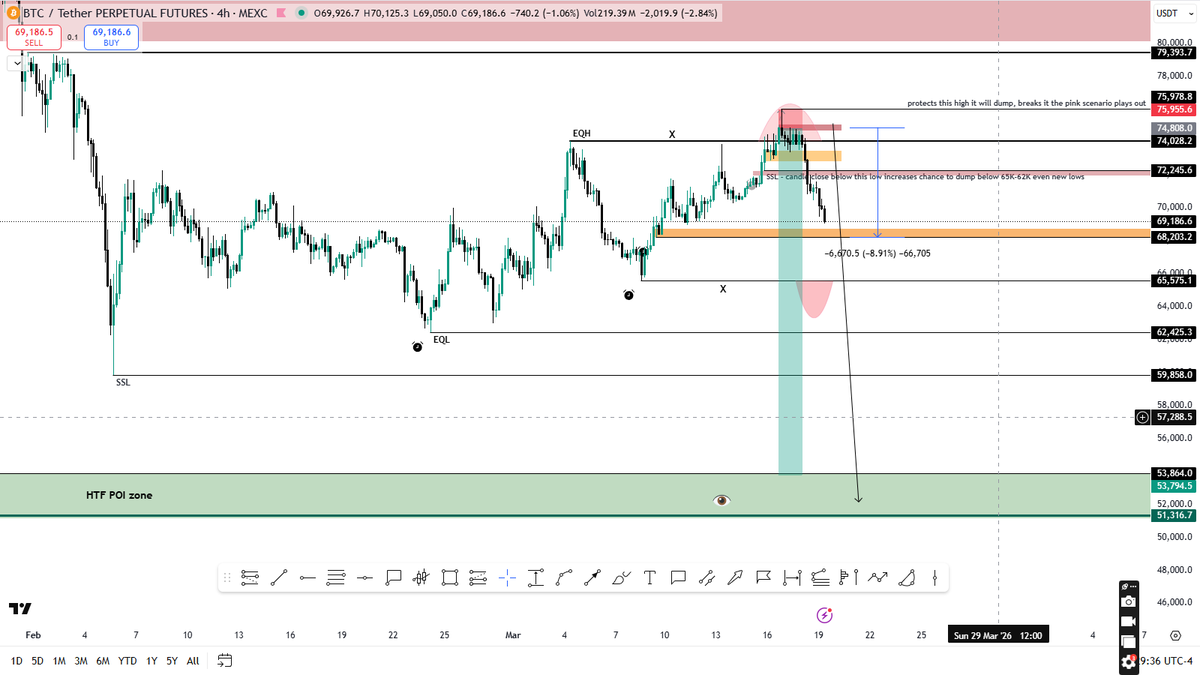The height and width of the screenshot is (675, 1200).
Task: Select the Callout note drawing tool
Action: pyautogui.click(x=393, y=577)
